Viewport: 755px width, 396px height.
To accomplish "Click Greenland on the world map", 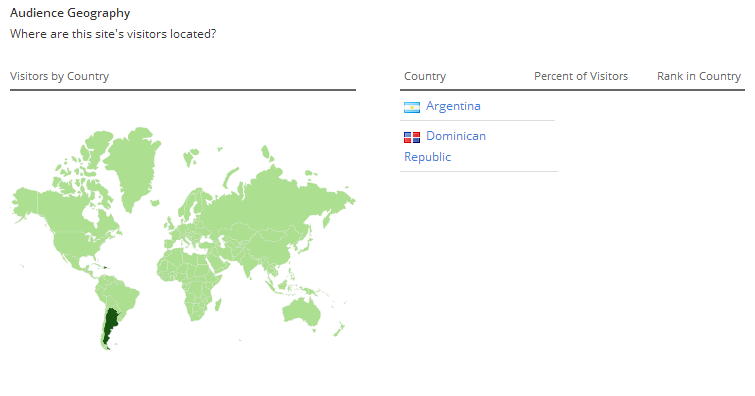I will (132, 164).
